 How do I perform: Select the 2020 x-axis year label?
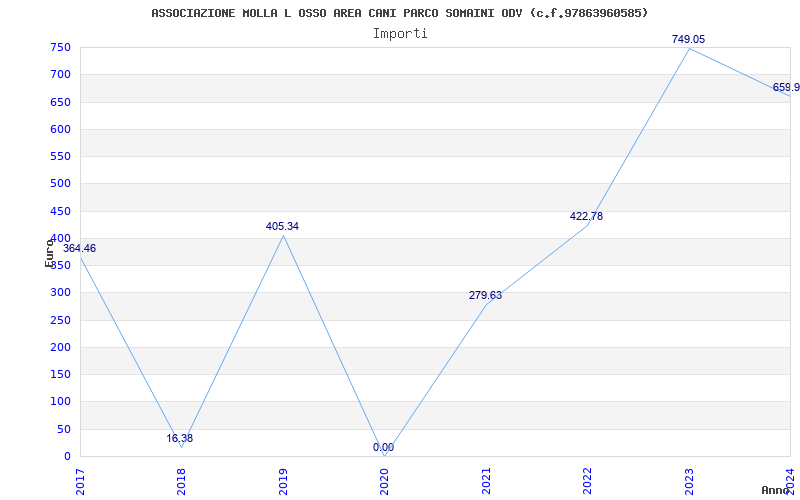point(384,481)
